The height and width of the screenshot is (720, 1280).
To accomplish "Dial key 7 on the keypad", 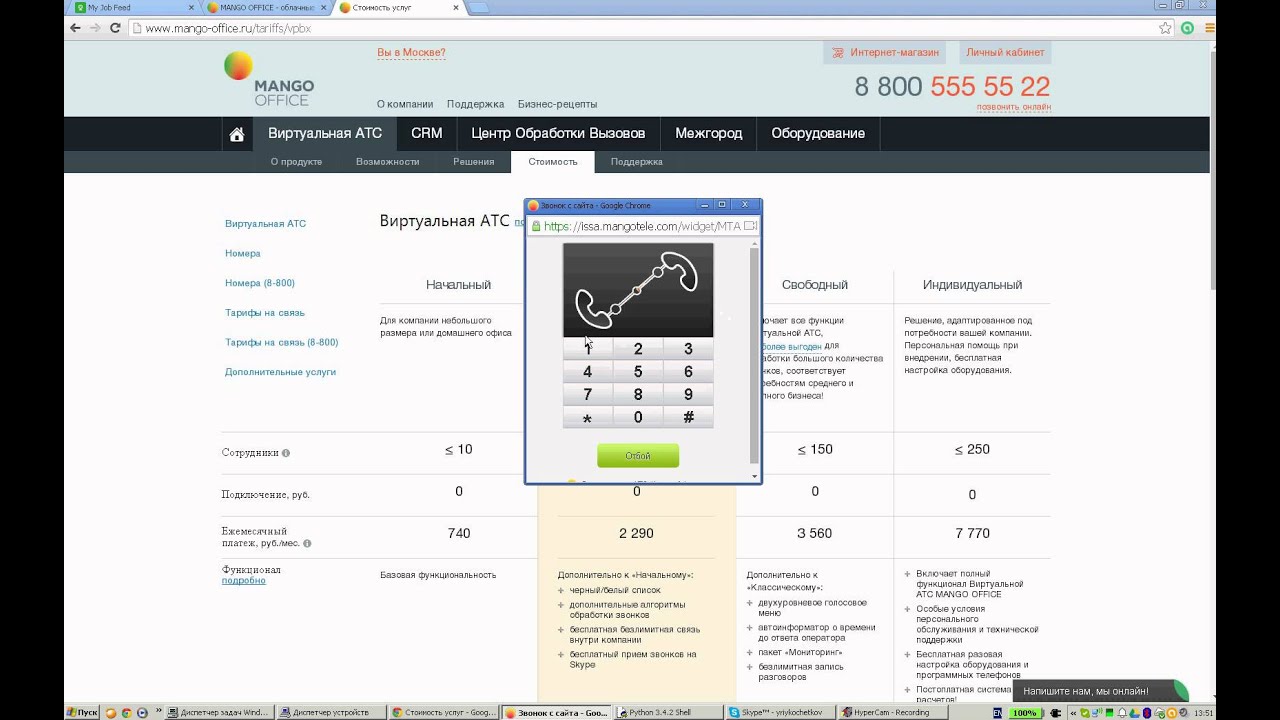I will tap(588, 395).
